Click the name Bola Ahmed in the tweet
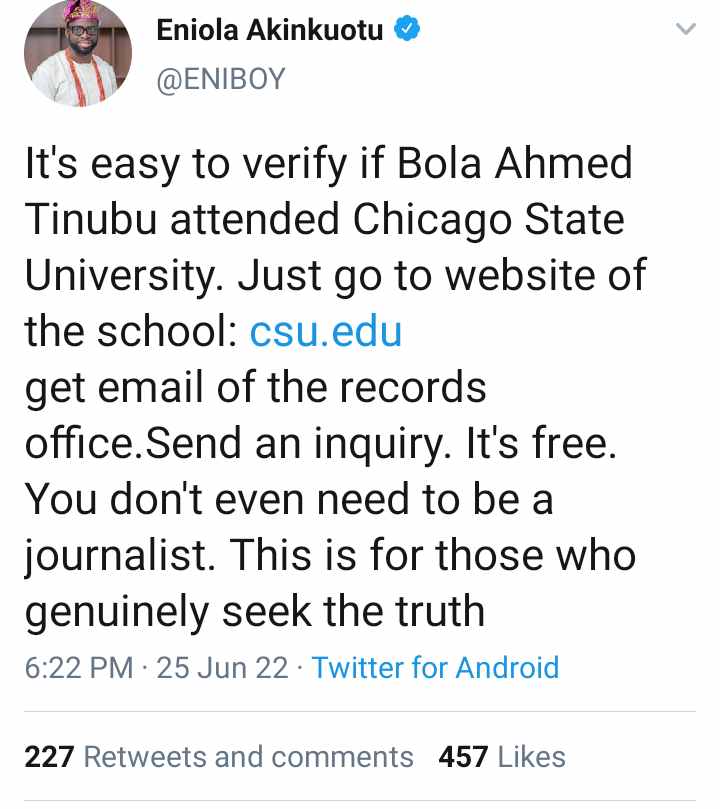720x809 pixels. 515,164
